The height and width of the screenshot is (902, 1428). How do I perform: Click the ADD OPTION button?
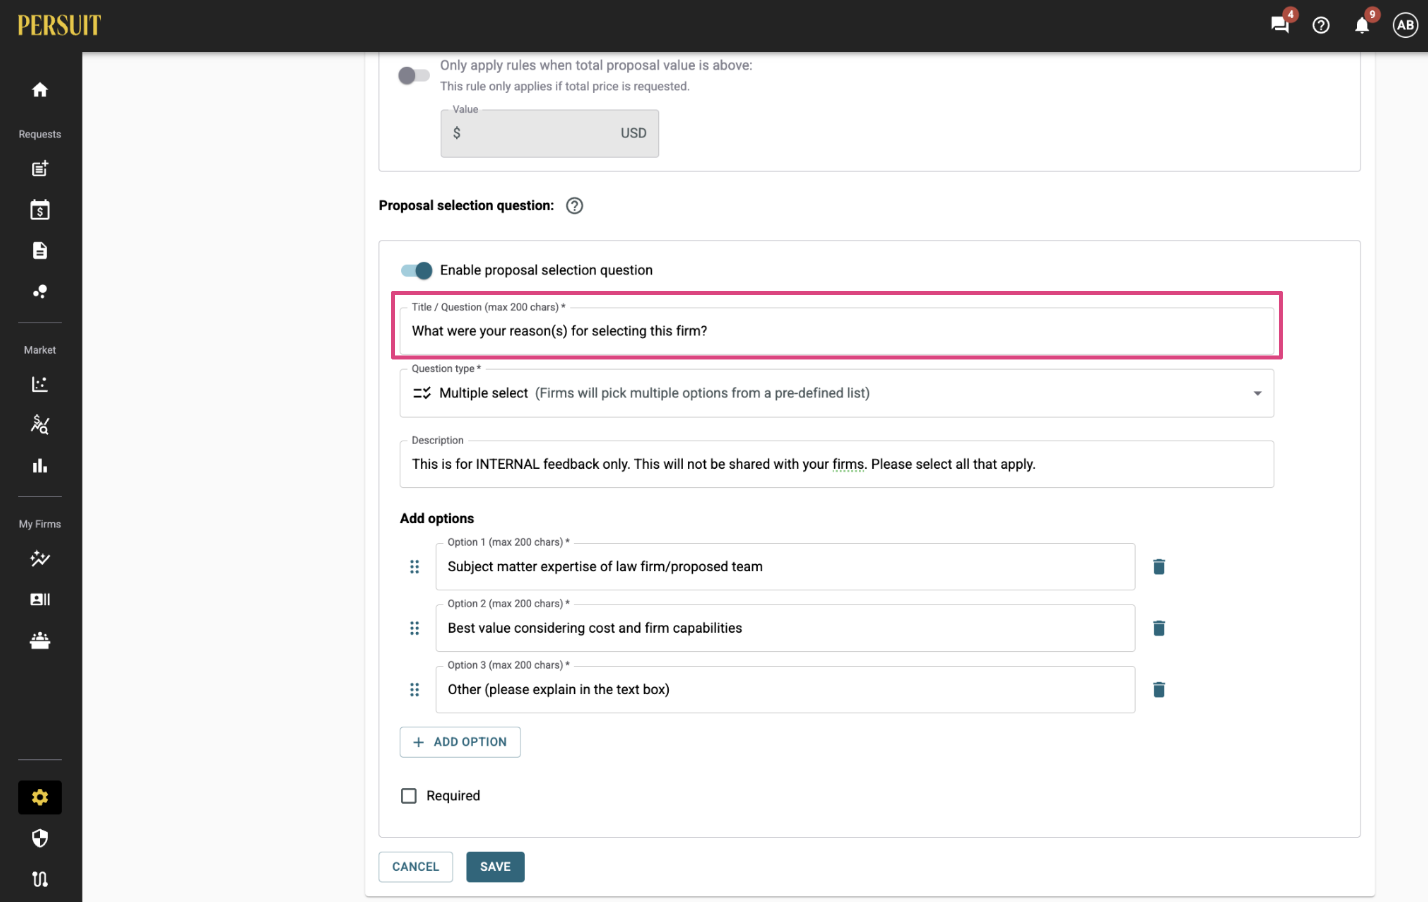(460, 742)
